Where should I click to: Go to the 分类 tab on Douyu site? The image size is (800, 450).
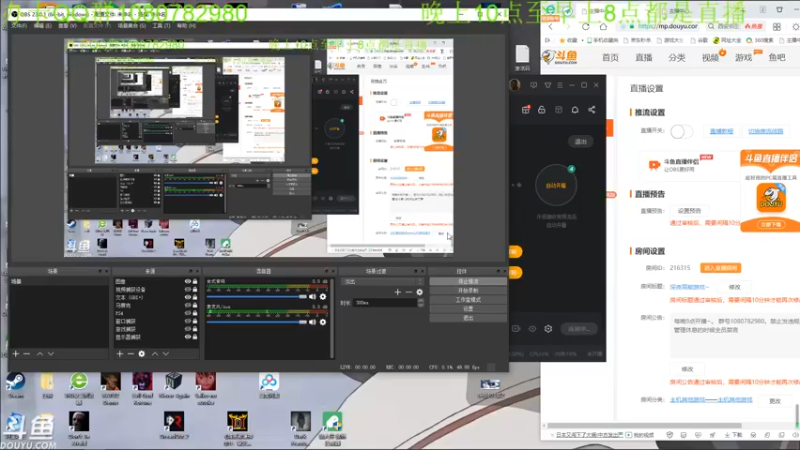pyautogui.click(x=677, y=57)
